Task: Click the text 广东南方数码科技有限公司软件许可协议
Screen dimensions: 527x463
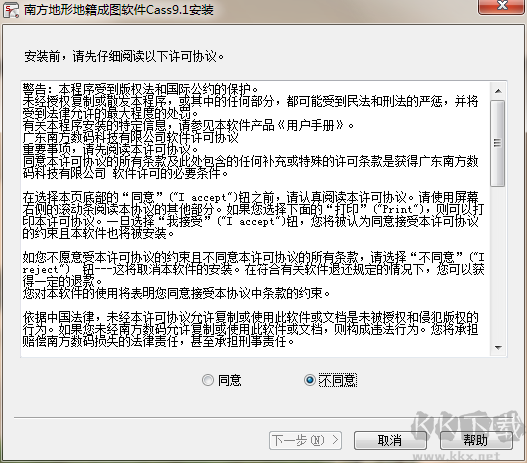Action: tap(131, 138)
